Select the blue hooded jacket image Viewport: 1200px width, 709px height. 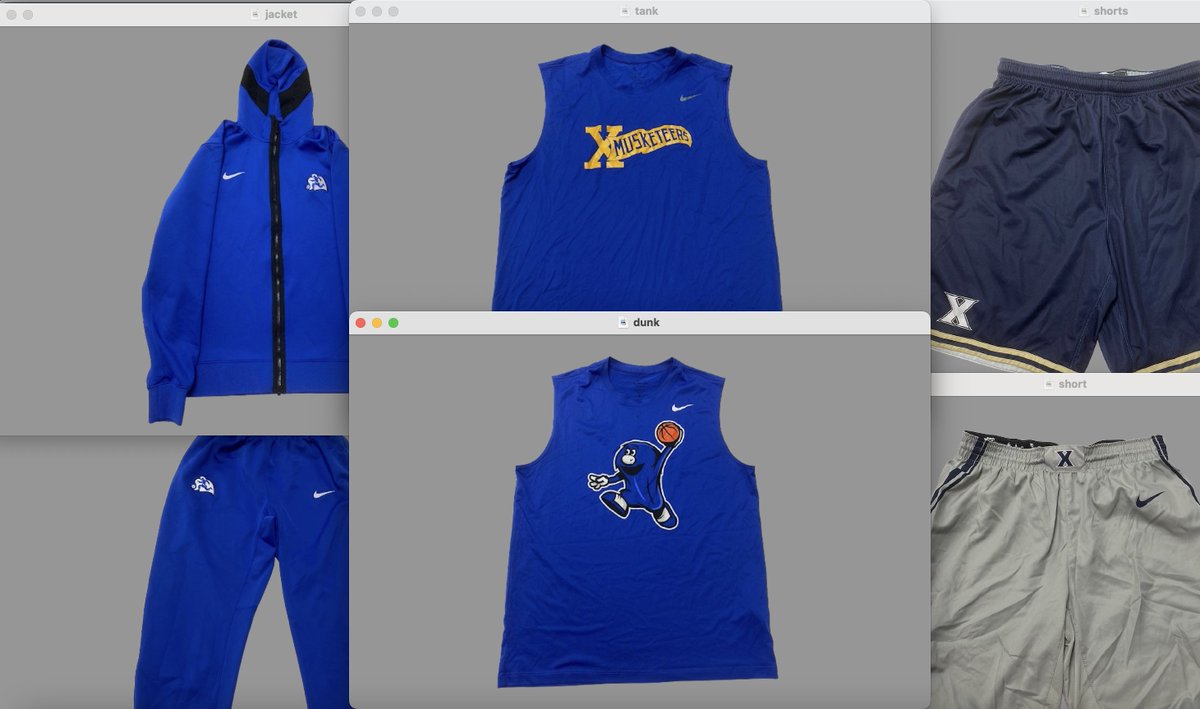[245, 230]
